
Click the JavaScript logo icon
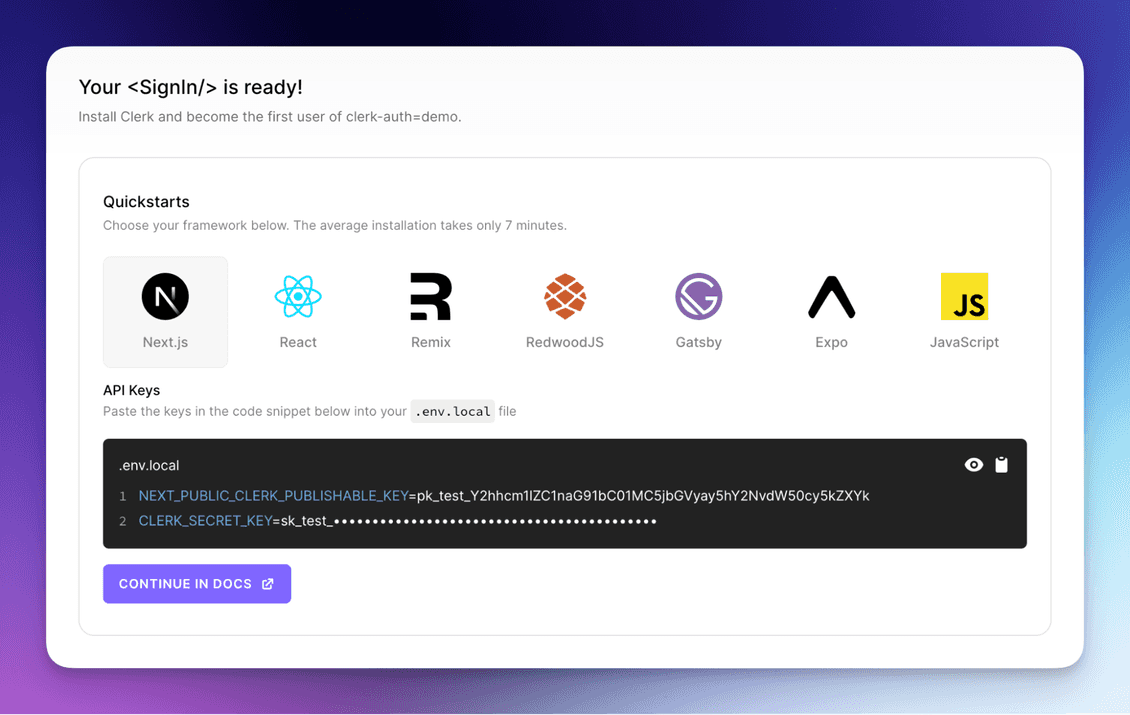964,296
